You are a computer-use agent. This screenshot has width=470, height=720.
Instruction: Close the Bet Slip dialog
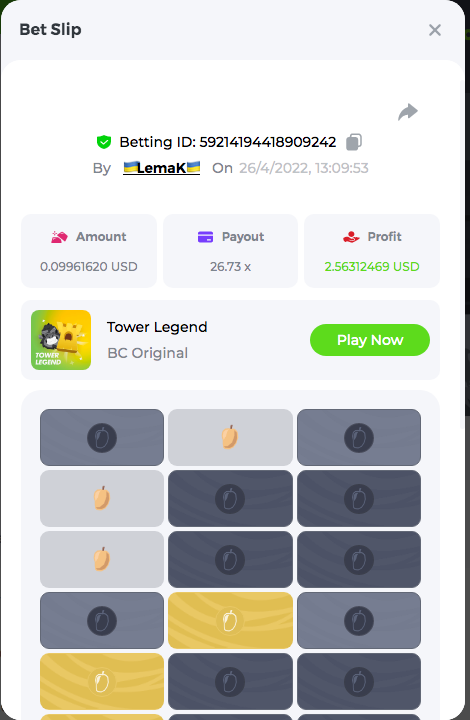(x=435, y=30)
